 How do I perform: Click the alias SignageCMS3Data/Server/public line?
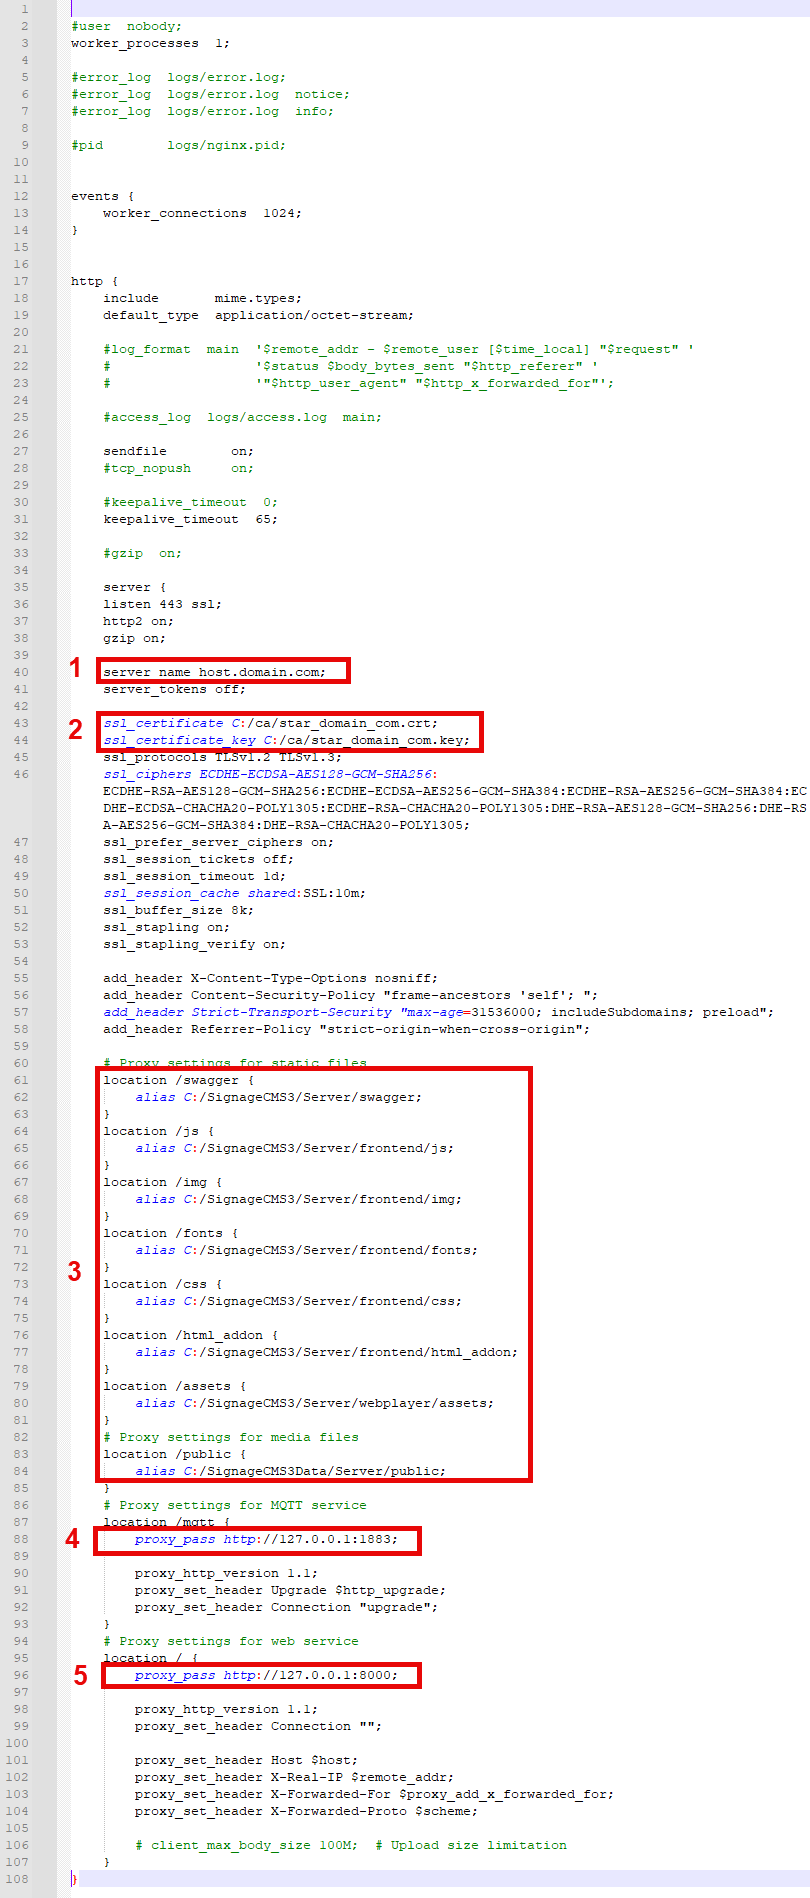click(290, 1471)
